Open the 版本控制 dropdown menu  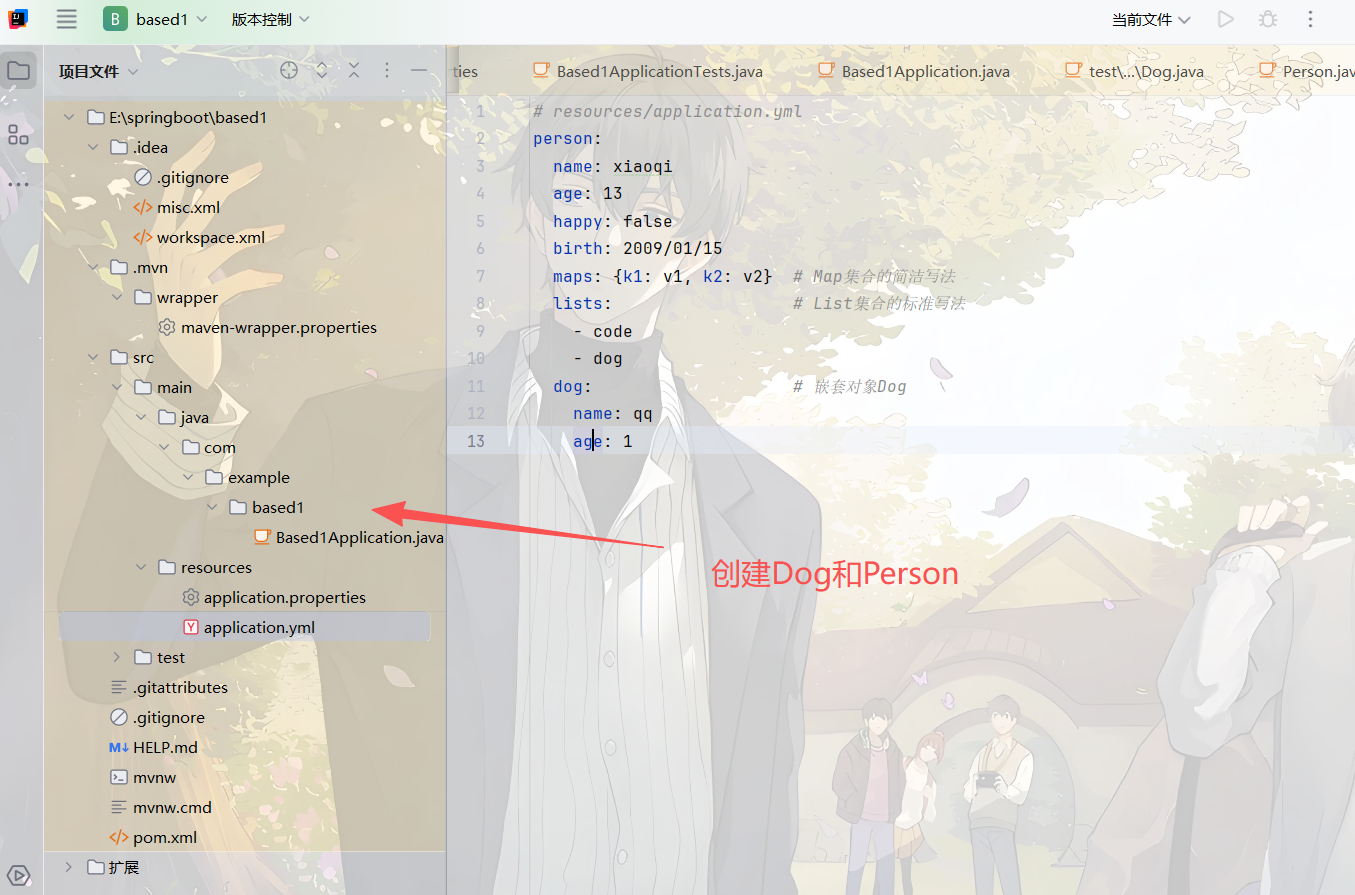[270, 19]
